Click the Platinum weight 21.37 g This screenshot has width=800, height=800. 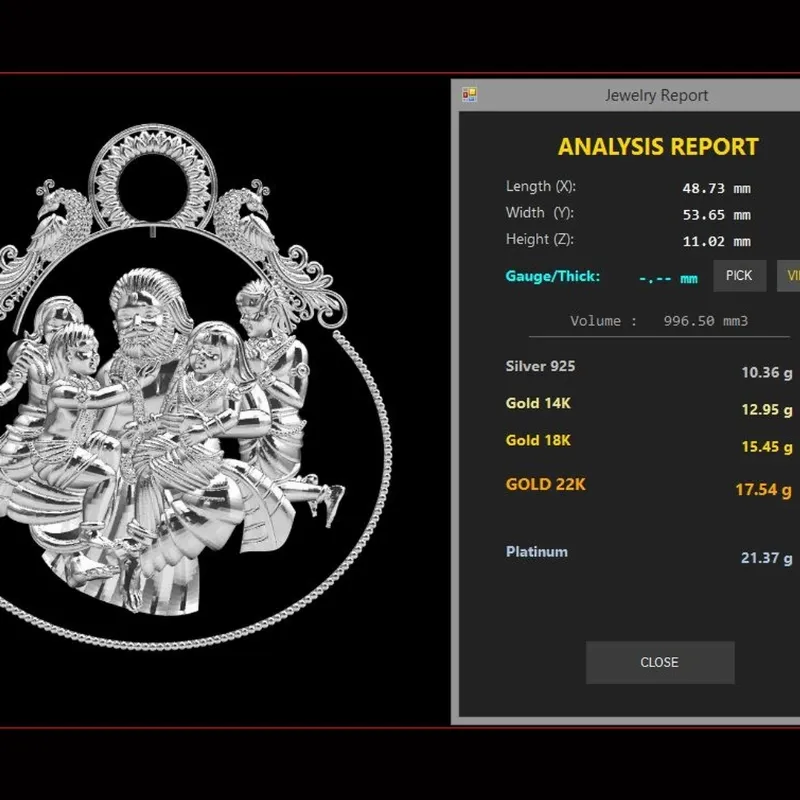766,558
